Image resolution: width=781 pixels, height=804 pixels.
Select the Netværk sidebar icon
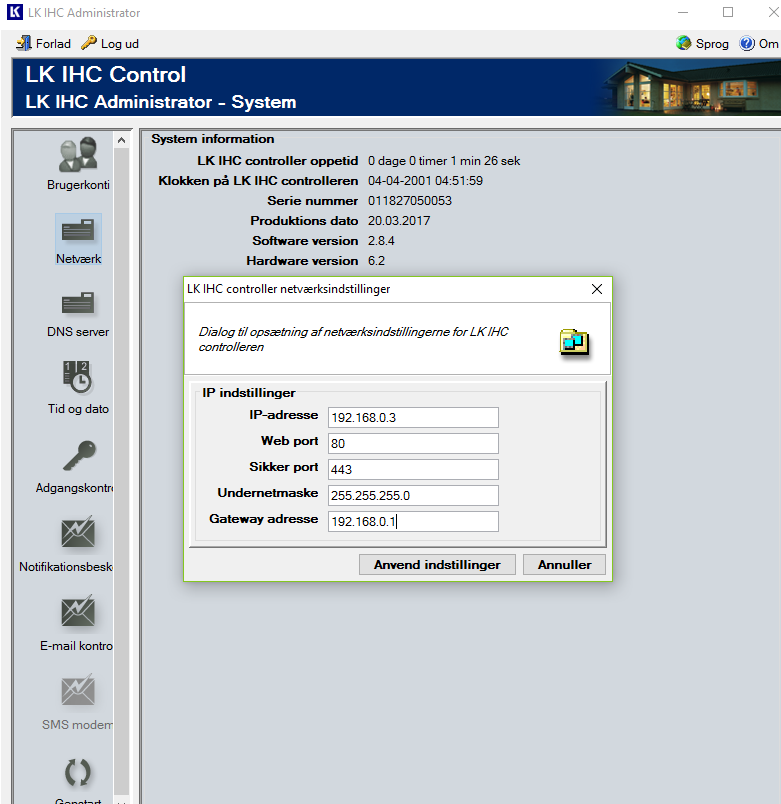click(78, 232)
